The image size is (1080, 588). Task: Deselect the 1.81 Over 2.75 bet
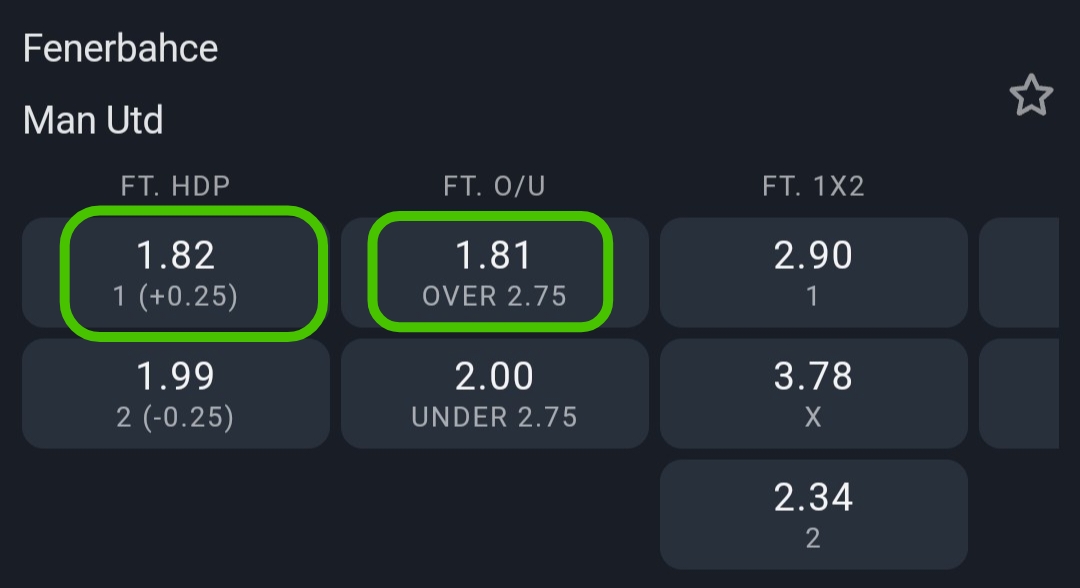pyautogui.click(x=494, y=272)
